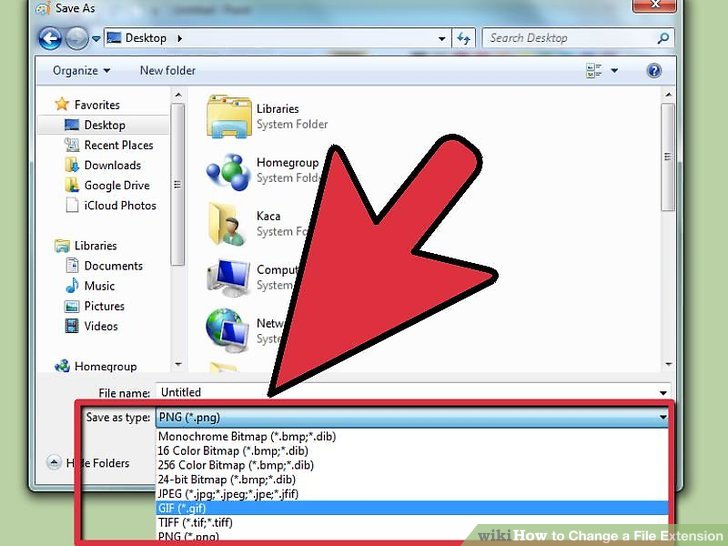Click the Hide Folders button
This screenshot has width=728, height=546.
[88, 463]
